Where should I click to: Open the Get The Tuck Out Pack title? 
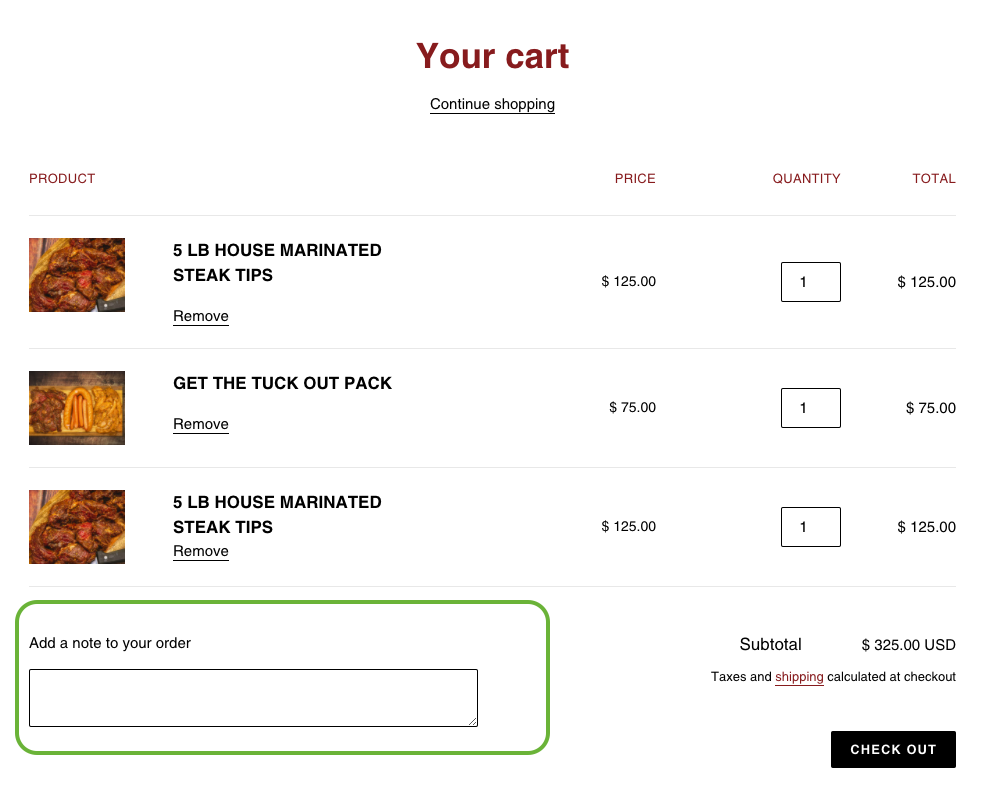point(282,383)
